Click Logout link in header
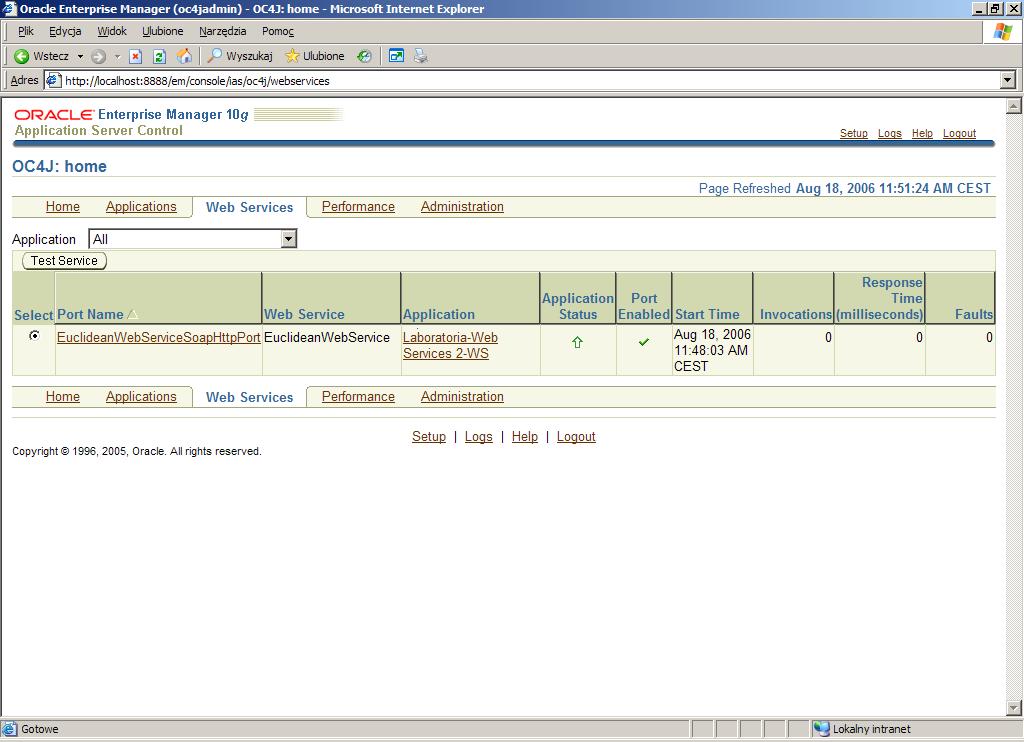The image size is (1024, 742). coord(959,133)
